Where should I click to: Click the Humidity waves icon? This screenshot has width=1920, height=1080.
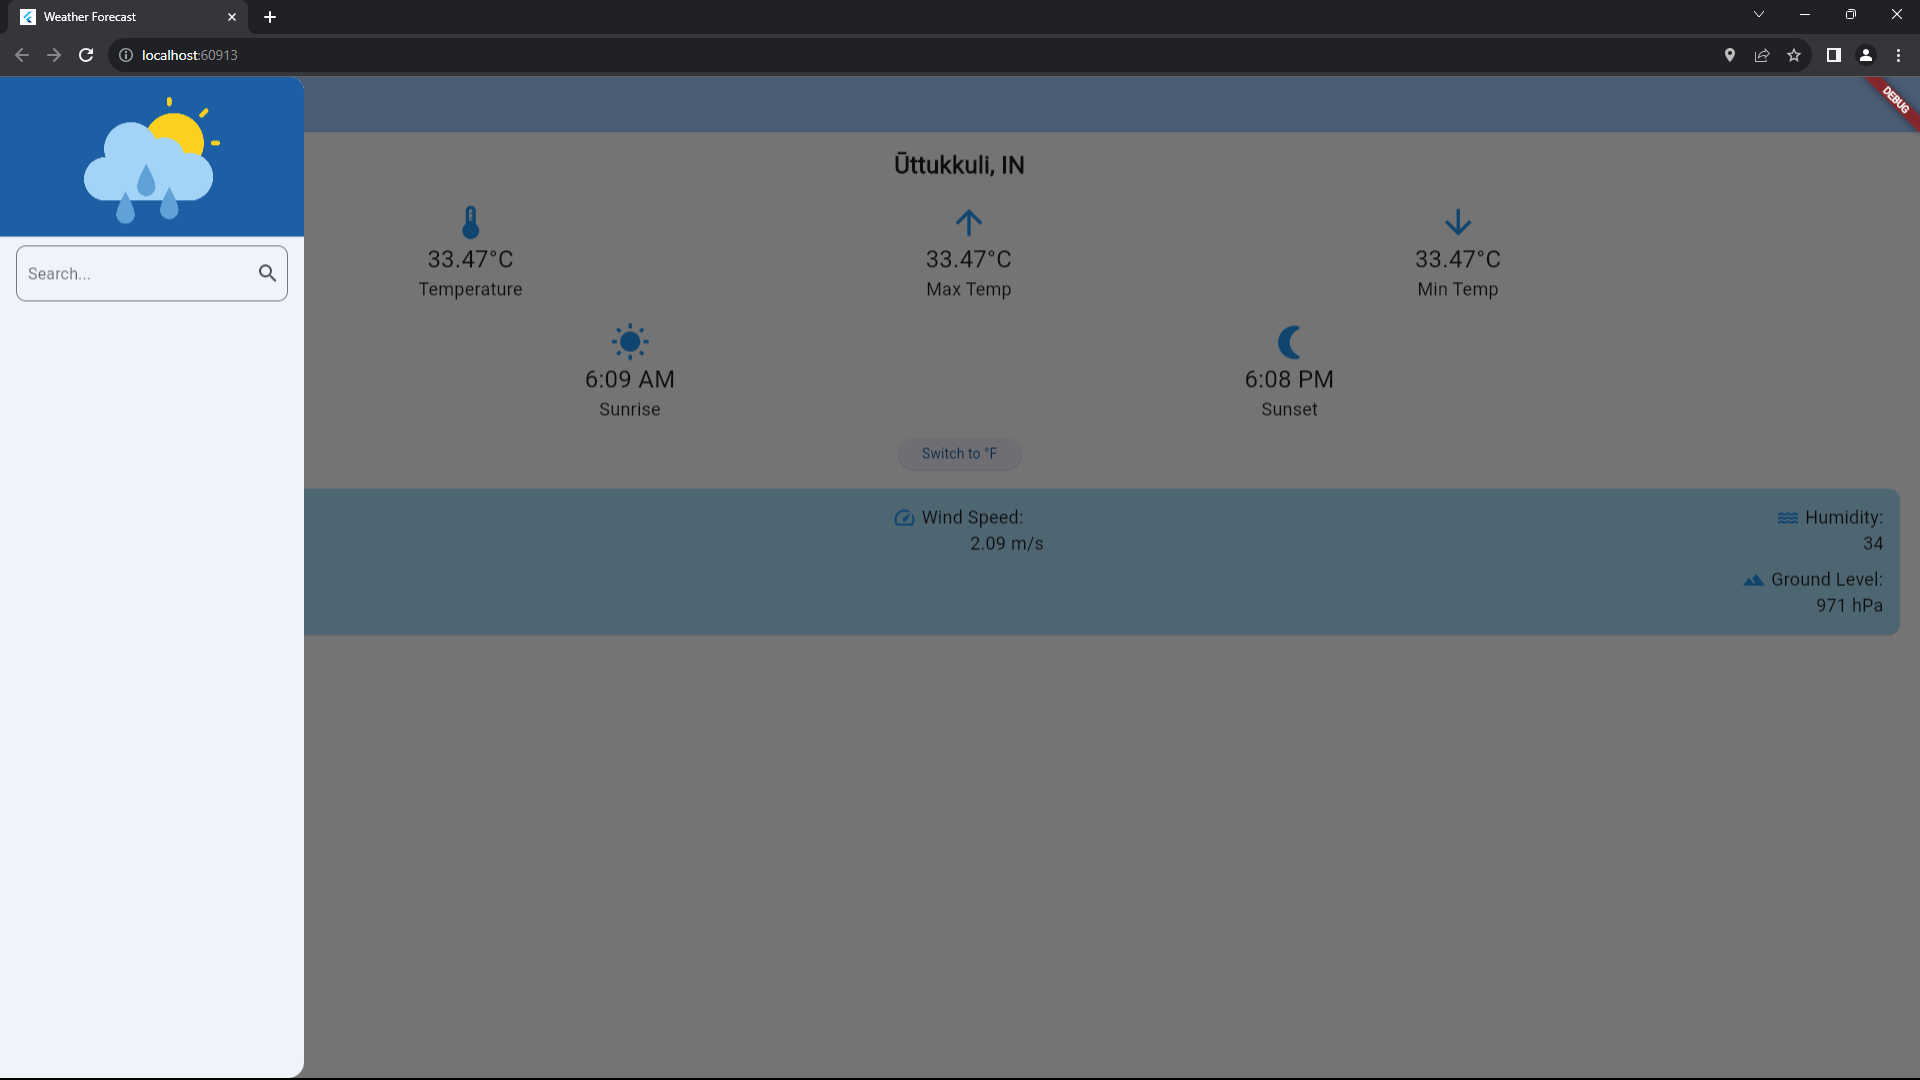[1787, 518]
